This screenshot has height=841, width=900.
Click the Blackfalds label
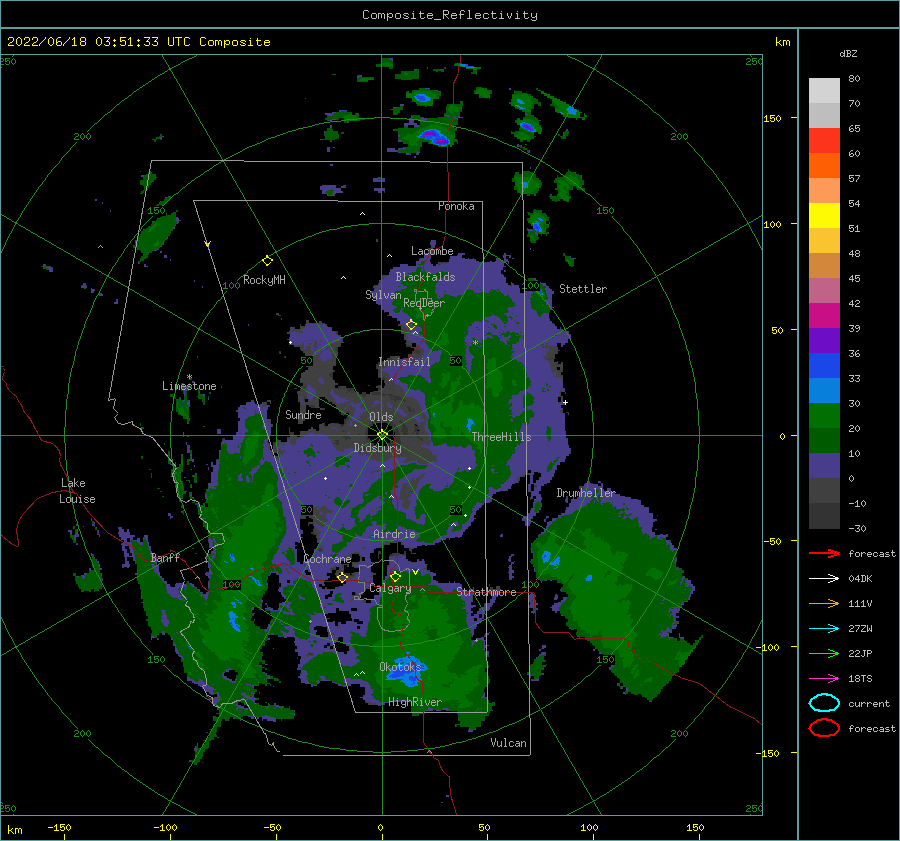coord(425,277)
